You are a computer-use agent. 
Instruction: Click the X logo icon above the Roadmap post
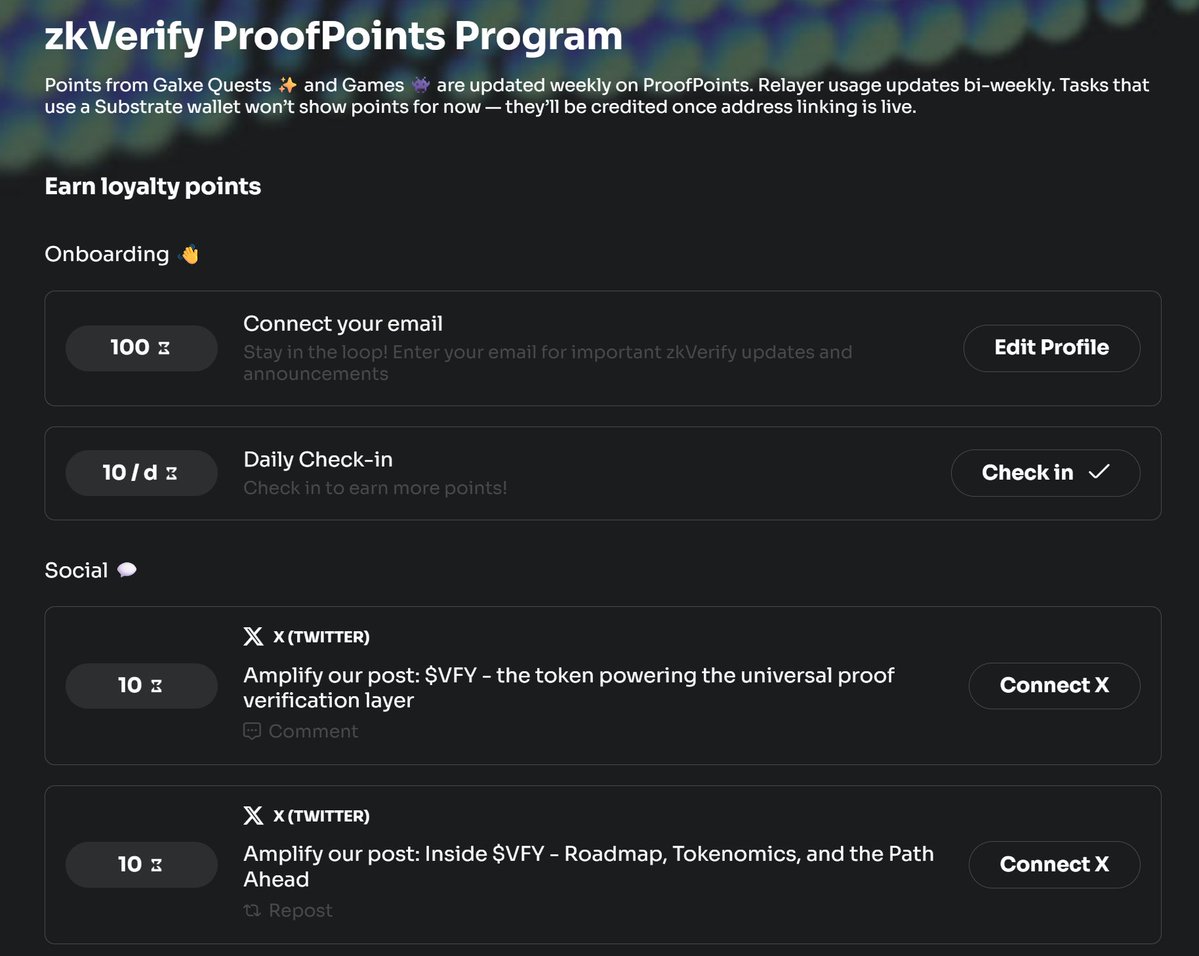253,815
